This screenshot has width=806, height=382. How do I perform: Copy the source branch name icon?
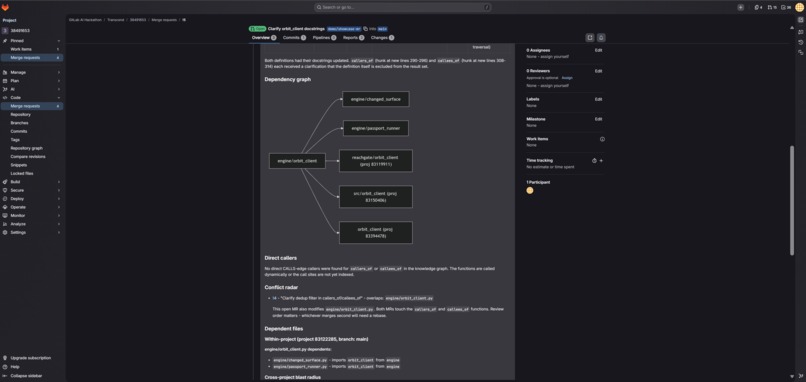(x=365, y=29)
